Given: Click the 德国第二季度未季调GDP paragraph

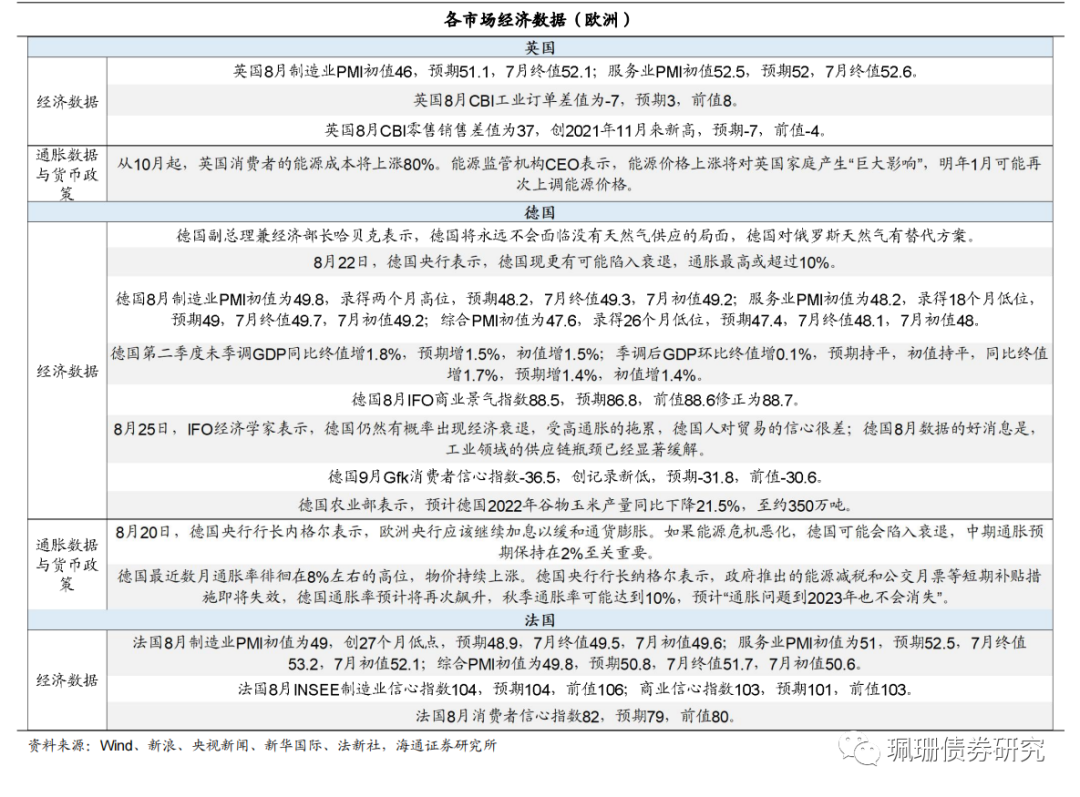Looking at the screenshot, I should coord(580,364).
